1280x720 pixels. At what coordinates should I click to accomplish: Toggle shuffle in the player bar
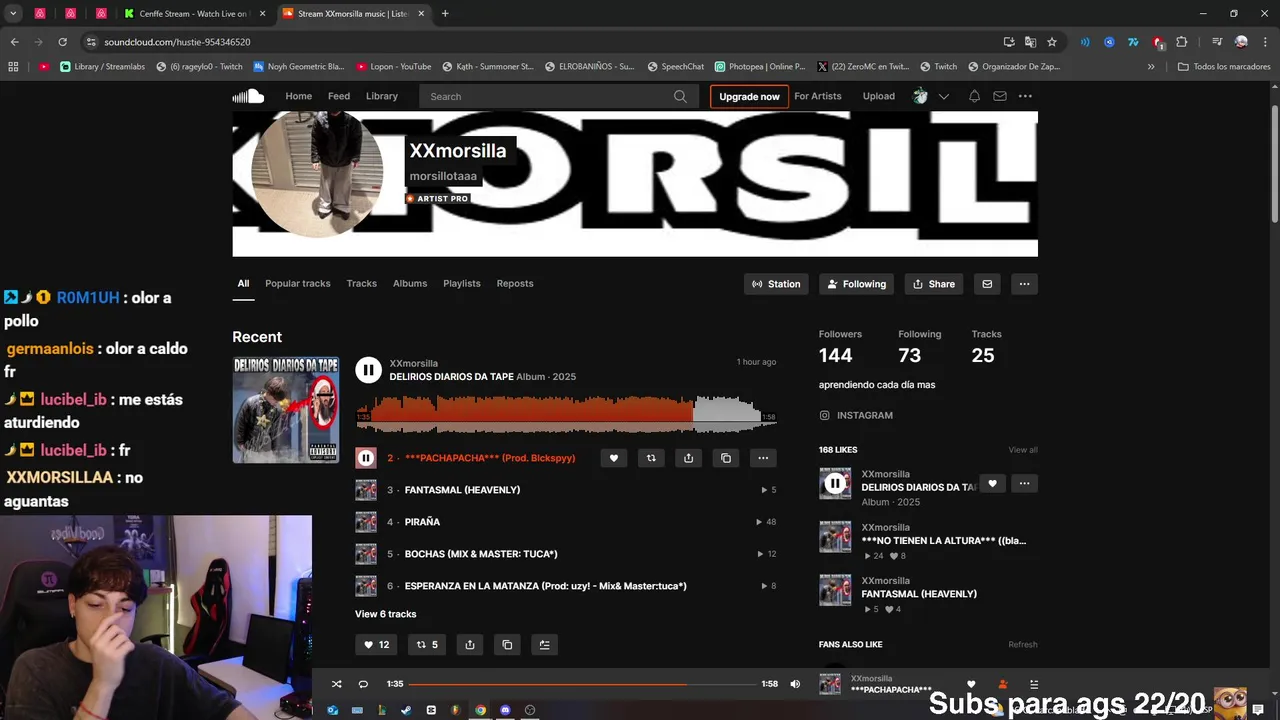[x=336, y=684]
